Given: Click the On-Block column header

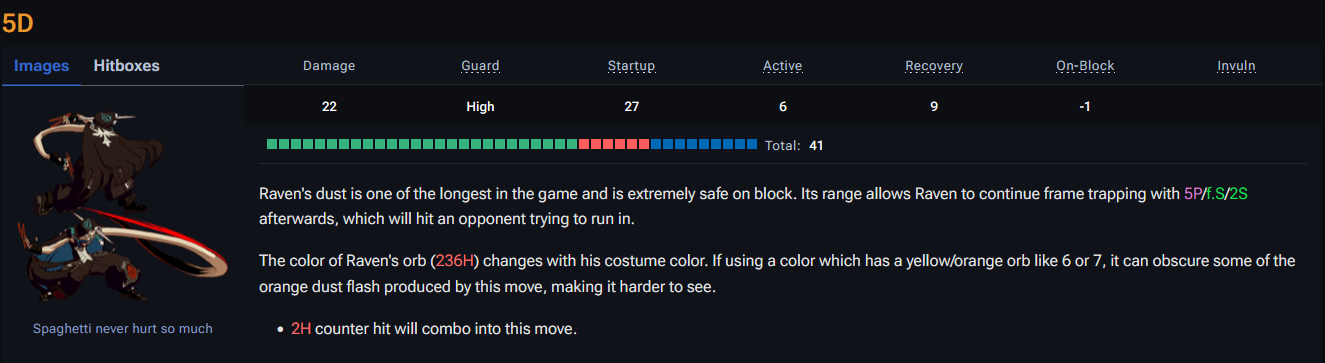Looking at the screenshot, I should pos(1085,66).
